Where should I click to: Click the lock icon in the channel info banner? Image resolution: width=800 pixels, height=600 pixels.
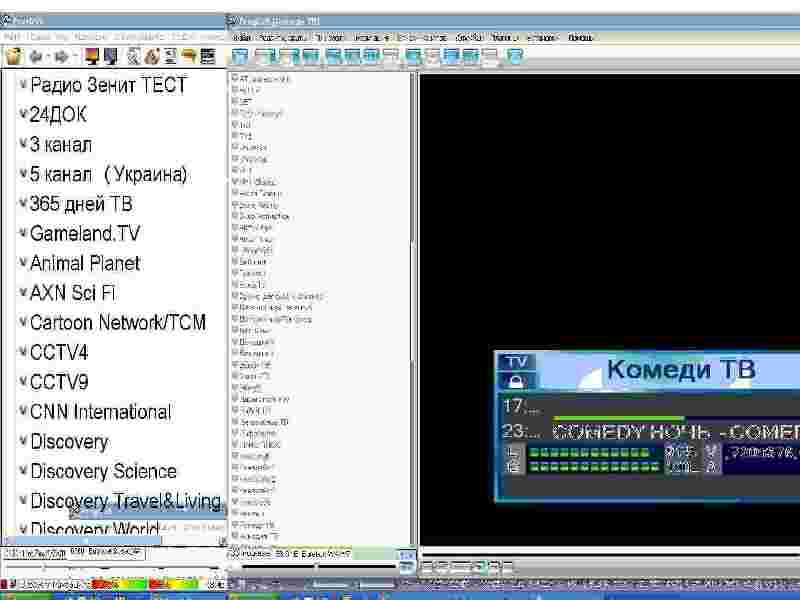(x=517, y=381)
